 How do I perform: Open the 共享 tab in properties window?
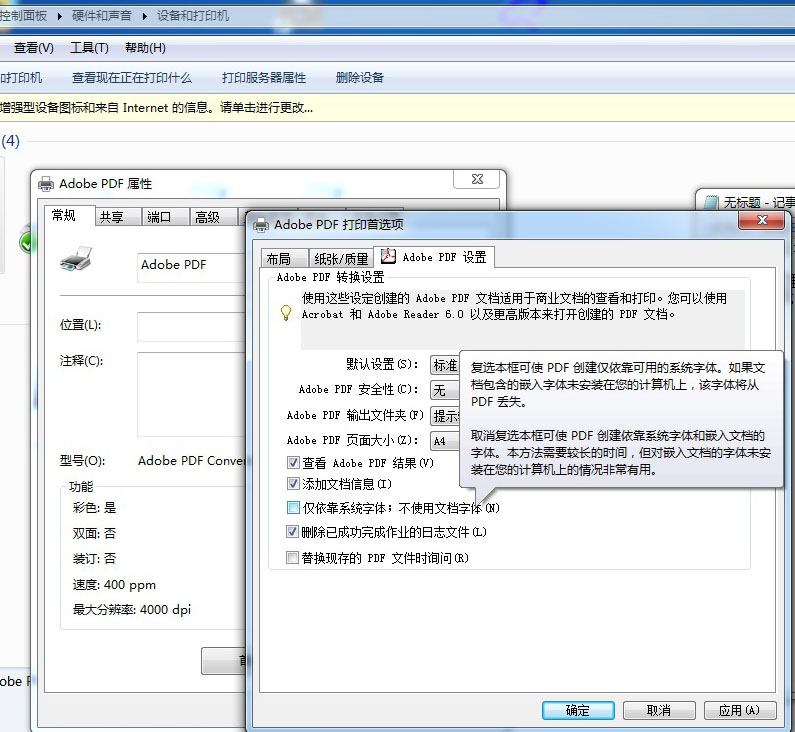[x=117, y=217]
